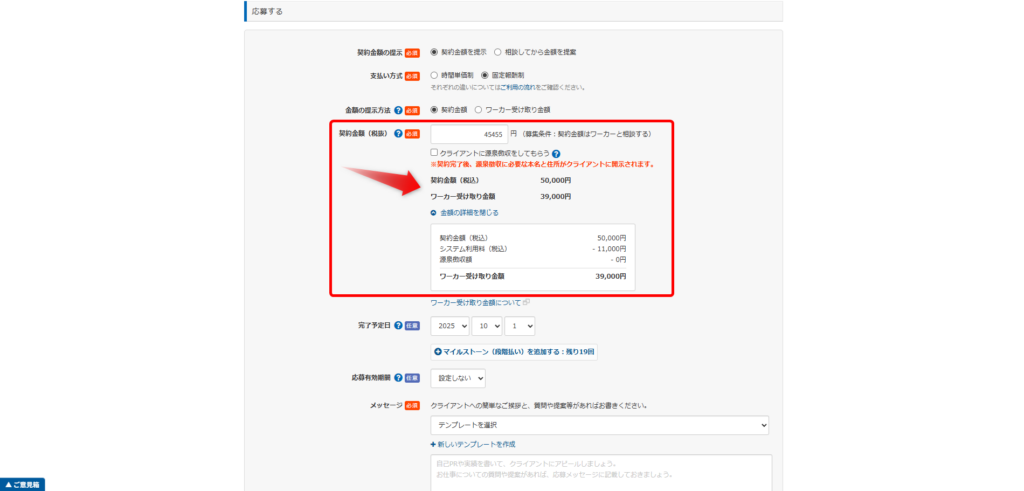Open the year dropdown showing 2025
Screen dimensions: 1024x491
pos(450,326)
